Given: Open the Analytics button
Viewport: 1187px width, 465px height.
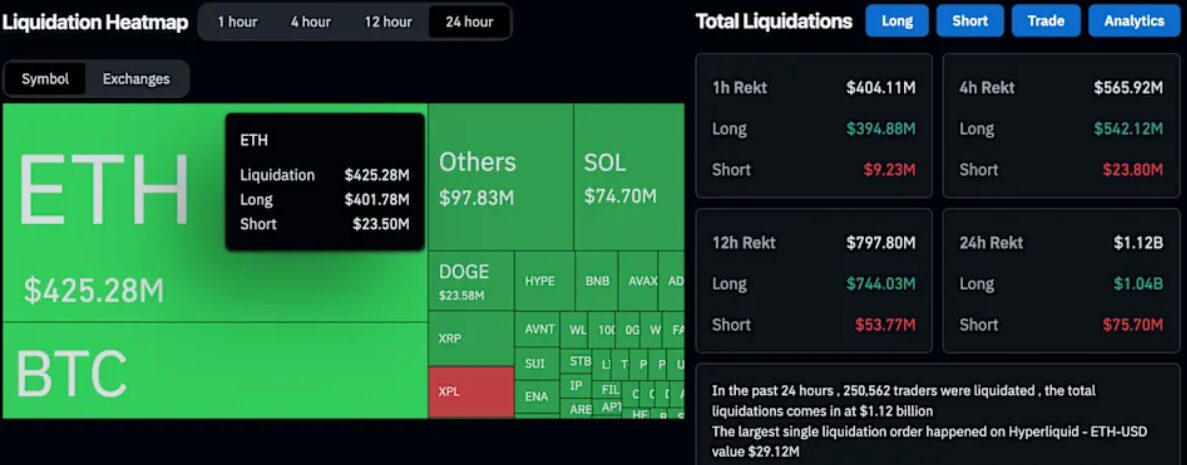Looking at the screenshot, I should pos(1134,21).
